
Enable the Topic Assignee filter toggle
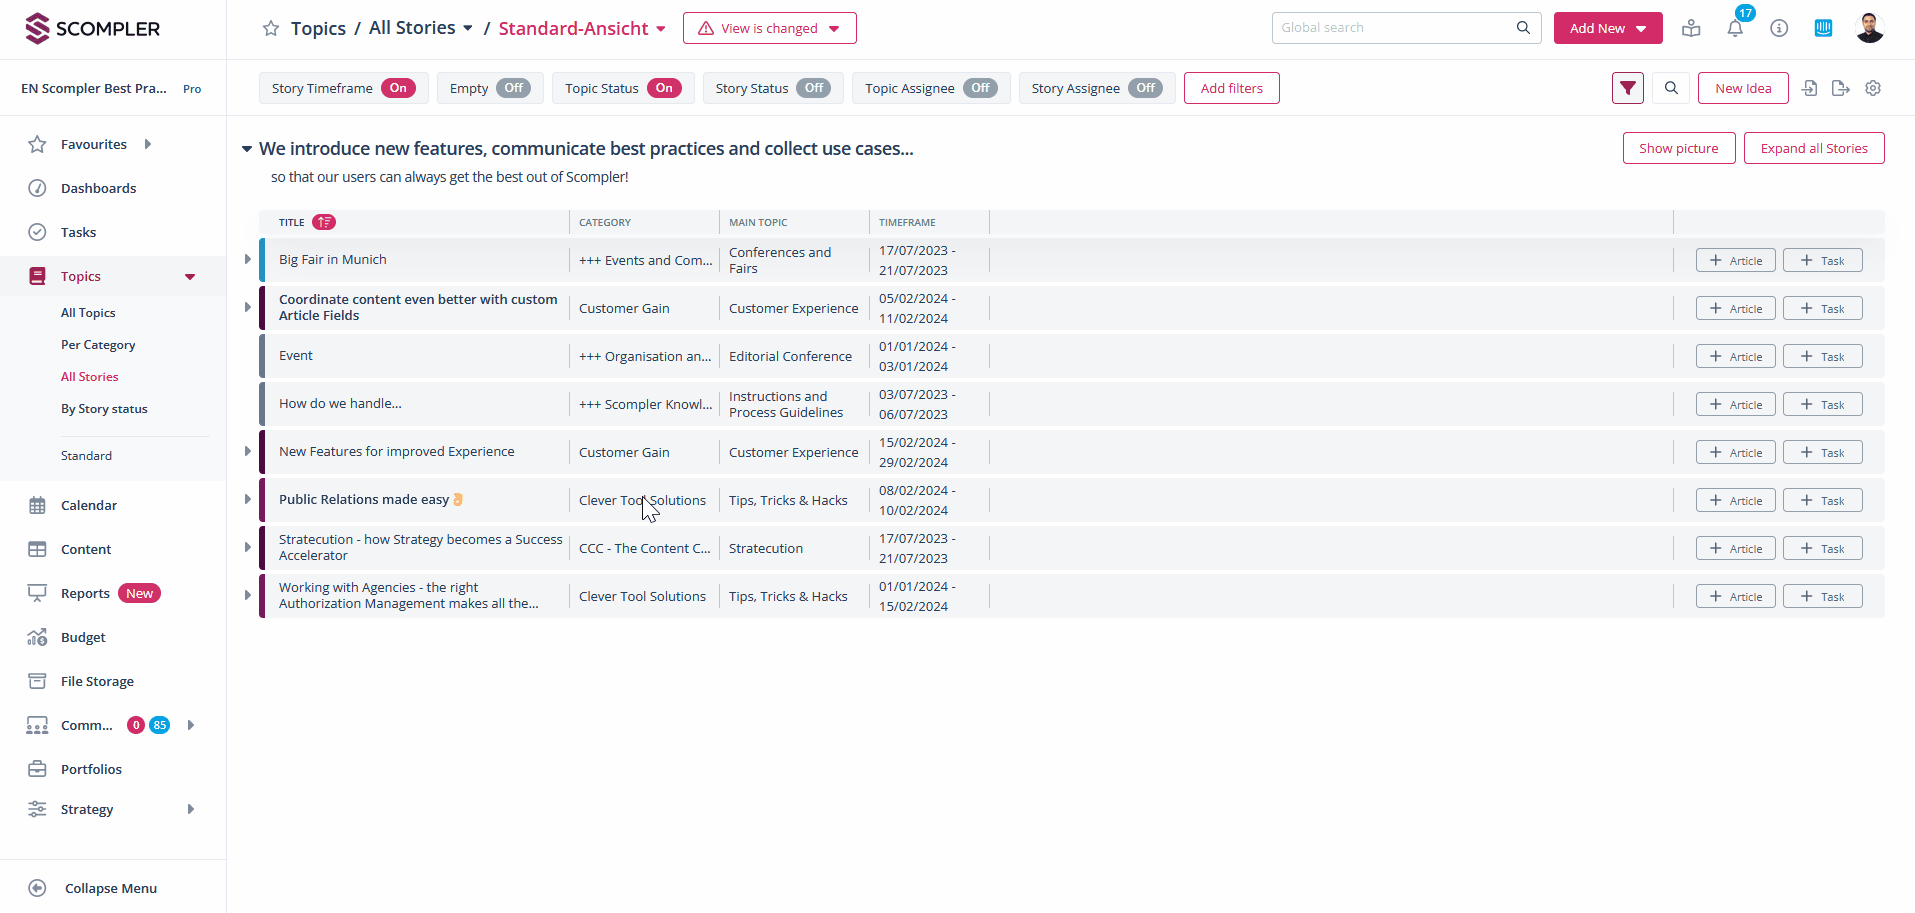coord(980,88)
